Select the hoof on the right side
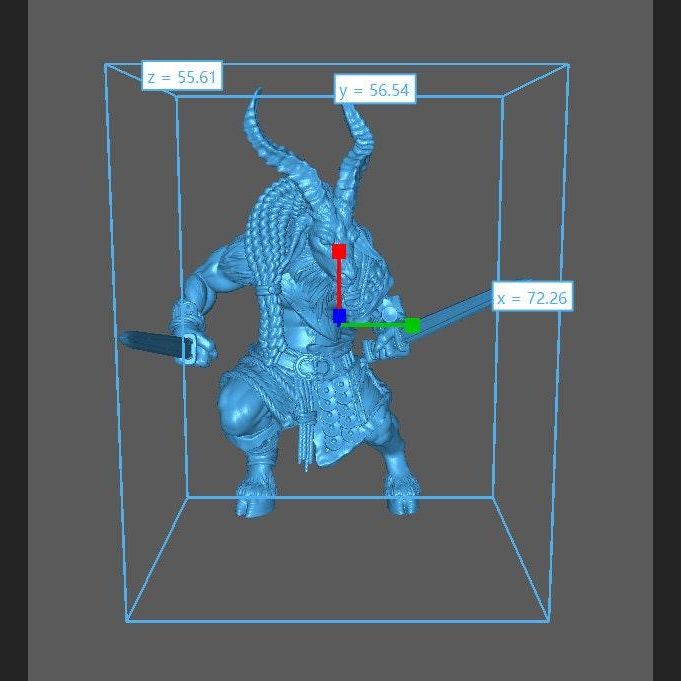 (x=402, y=499)
